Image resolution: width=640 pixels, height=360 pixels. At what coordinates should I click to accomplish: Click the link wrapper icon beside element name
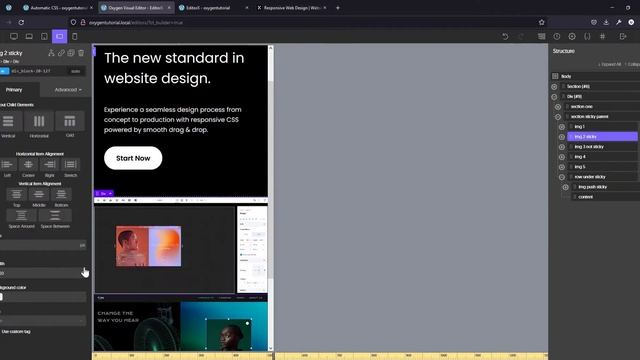61,53
